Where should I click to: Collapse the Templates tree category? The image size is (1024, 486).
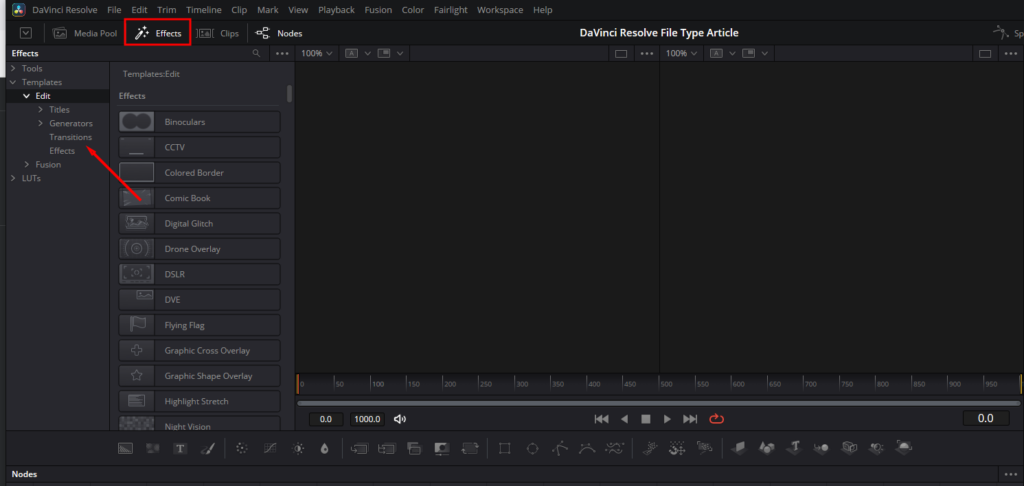(13, 82)
